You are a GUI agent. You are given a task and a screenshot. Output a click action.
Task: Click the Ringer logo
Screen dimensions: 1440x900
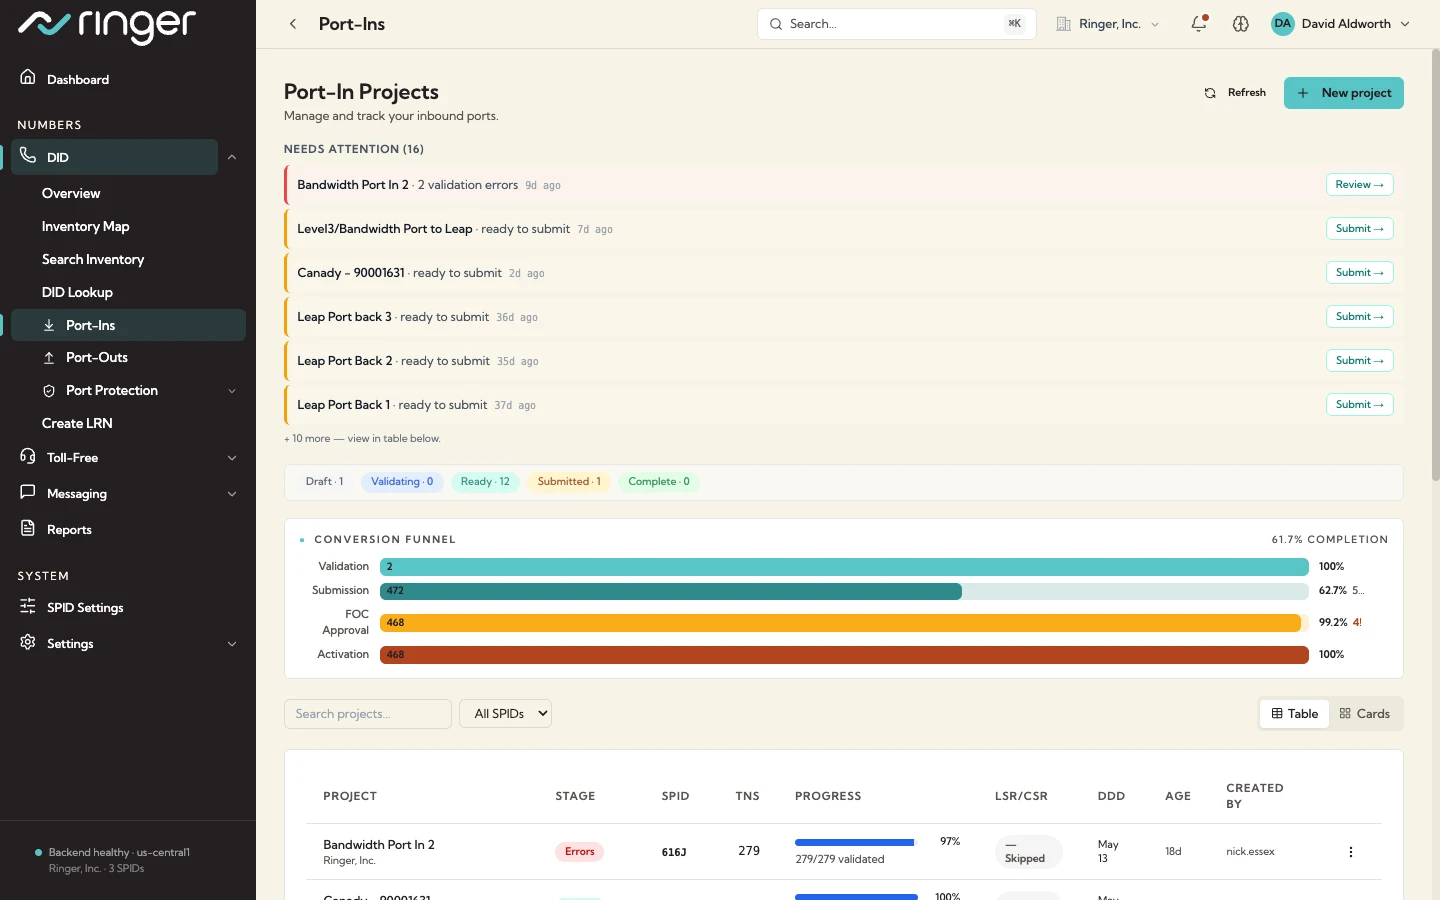click(x=107, y=26)
